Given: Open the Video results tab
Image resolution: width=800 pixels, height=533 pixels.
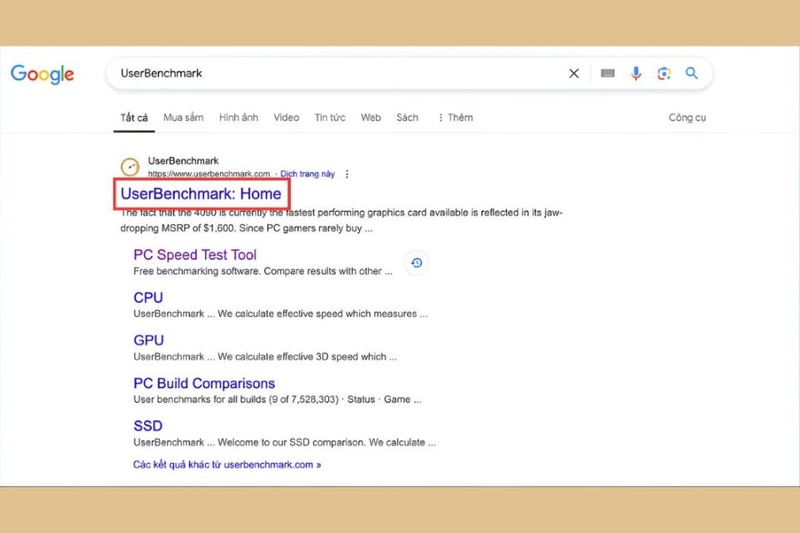Looking at the screenshot, I should [x=286, y=118].
